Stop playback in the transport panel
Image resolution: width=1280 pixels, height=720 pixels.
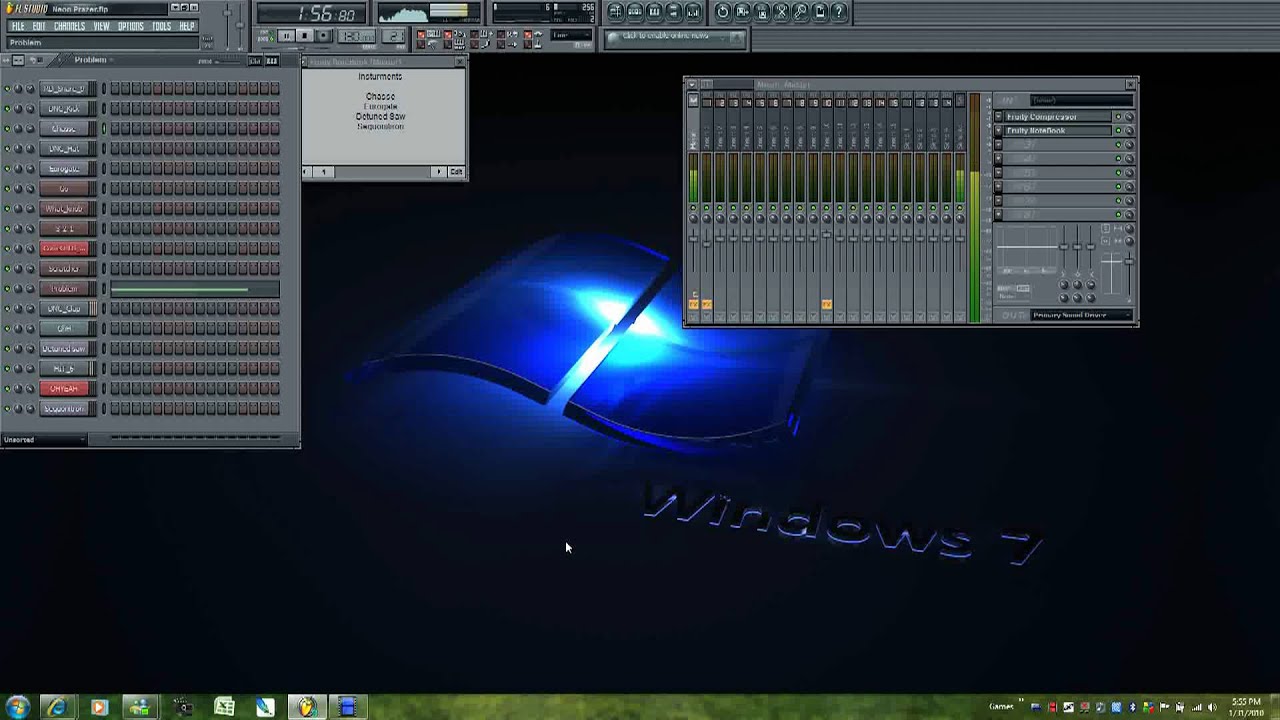point(305,36)
